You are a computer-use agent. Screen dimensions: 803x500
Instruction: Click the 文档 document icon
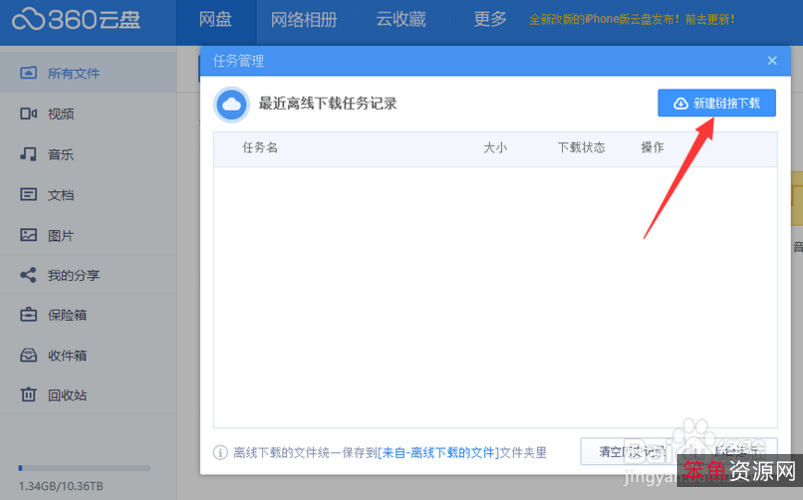[x=28, y=194]
